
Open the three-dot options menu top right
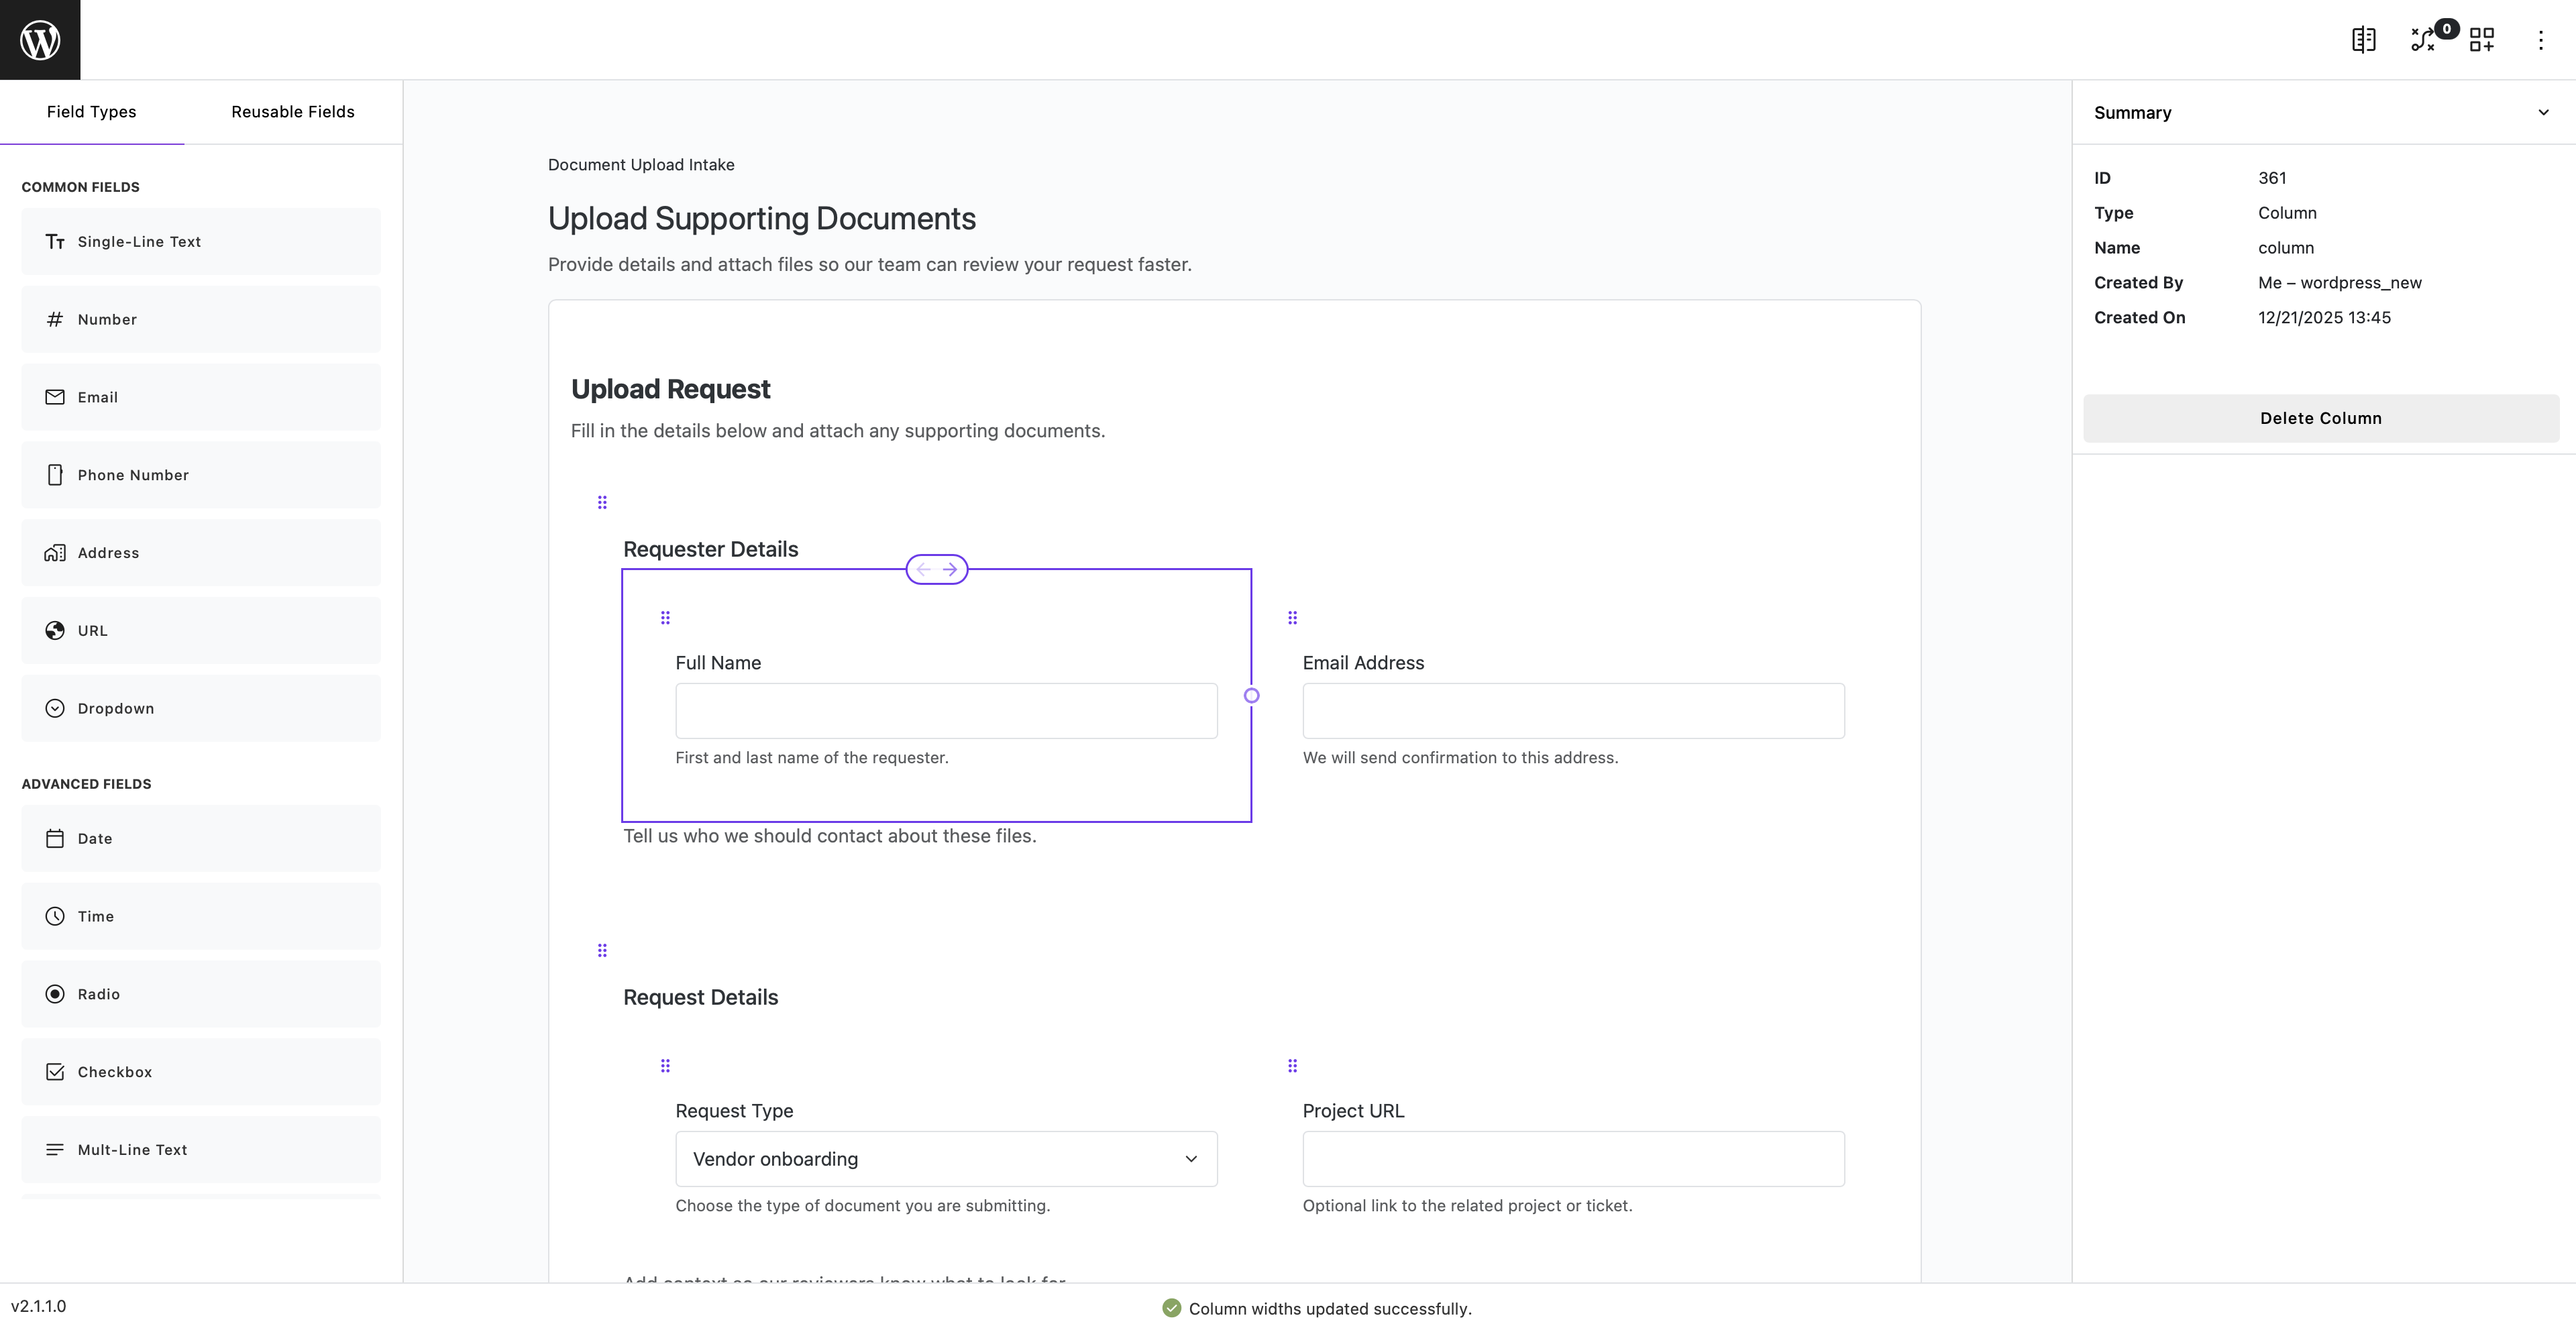point(2541,39)
